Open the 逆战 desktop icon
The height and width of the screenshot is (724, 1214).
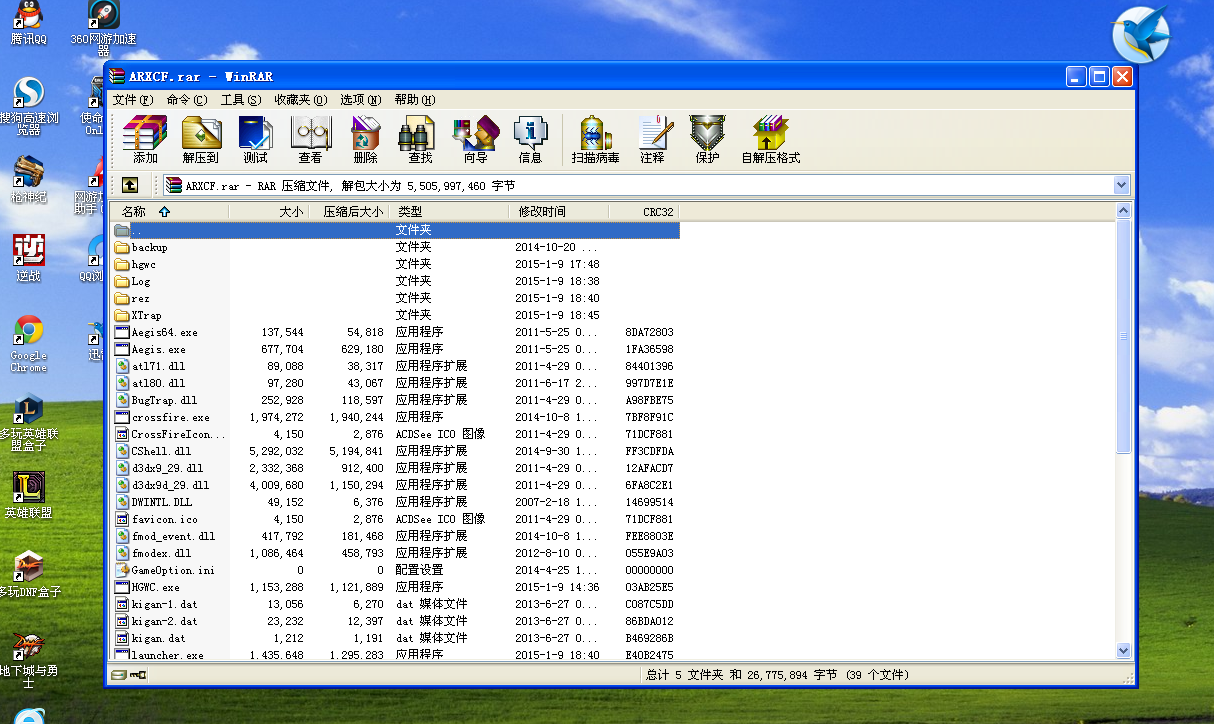click(28, 258)
